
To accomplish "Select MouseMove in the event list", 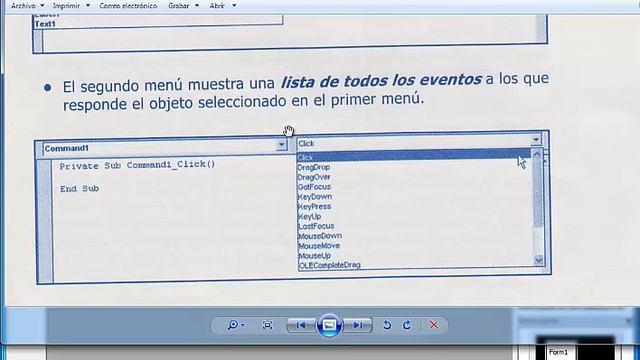I will pos(319,246).
